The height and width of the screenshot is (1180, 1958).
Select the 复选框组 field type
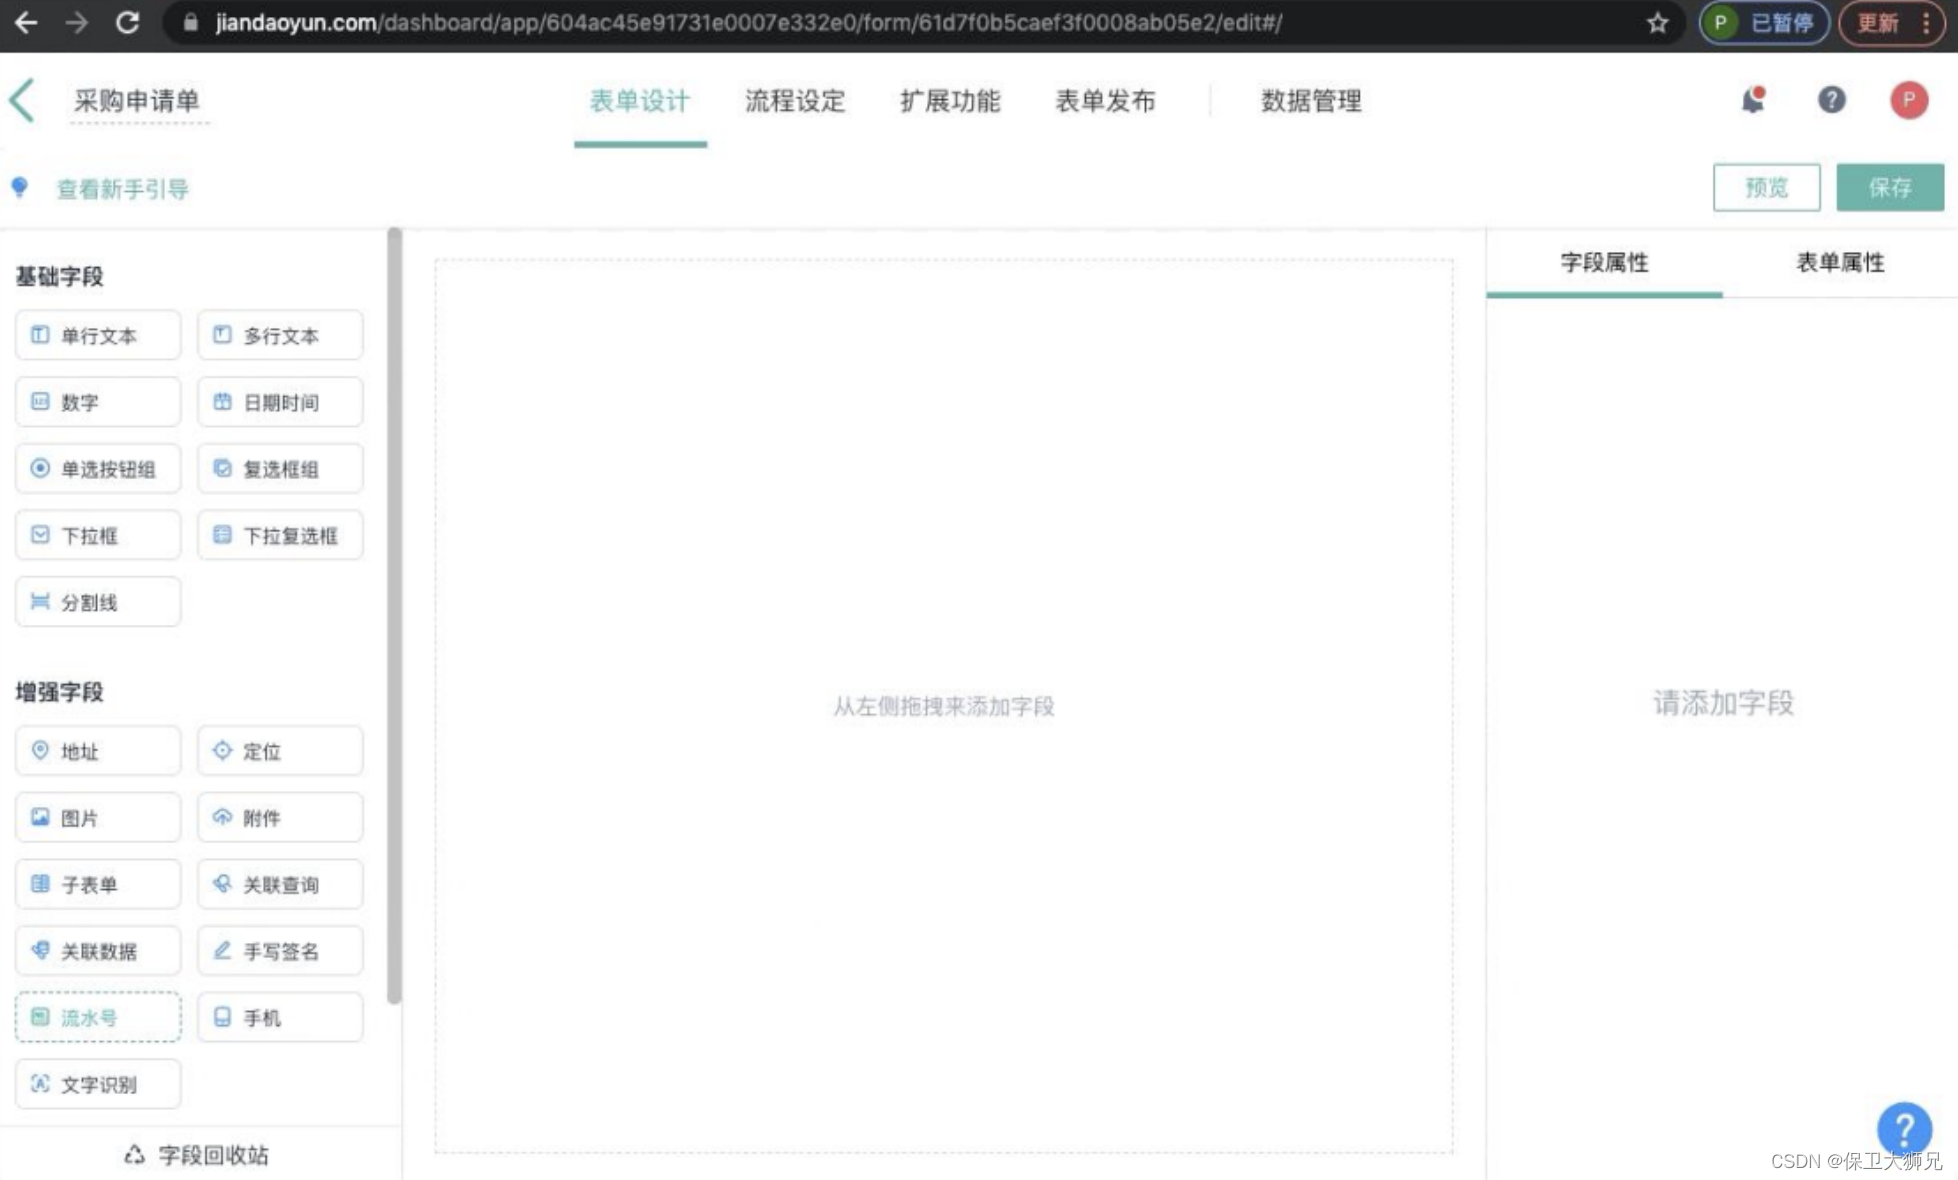click(280, 469)
